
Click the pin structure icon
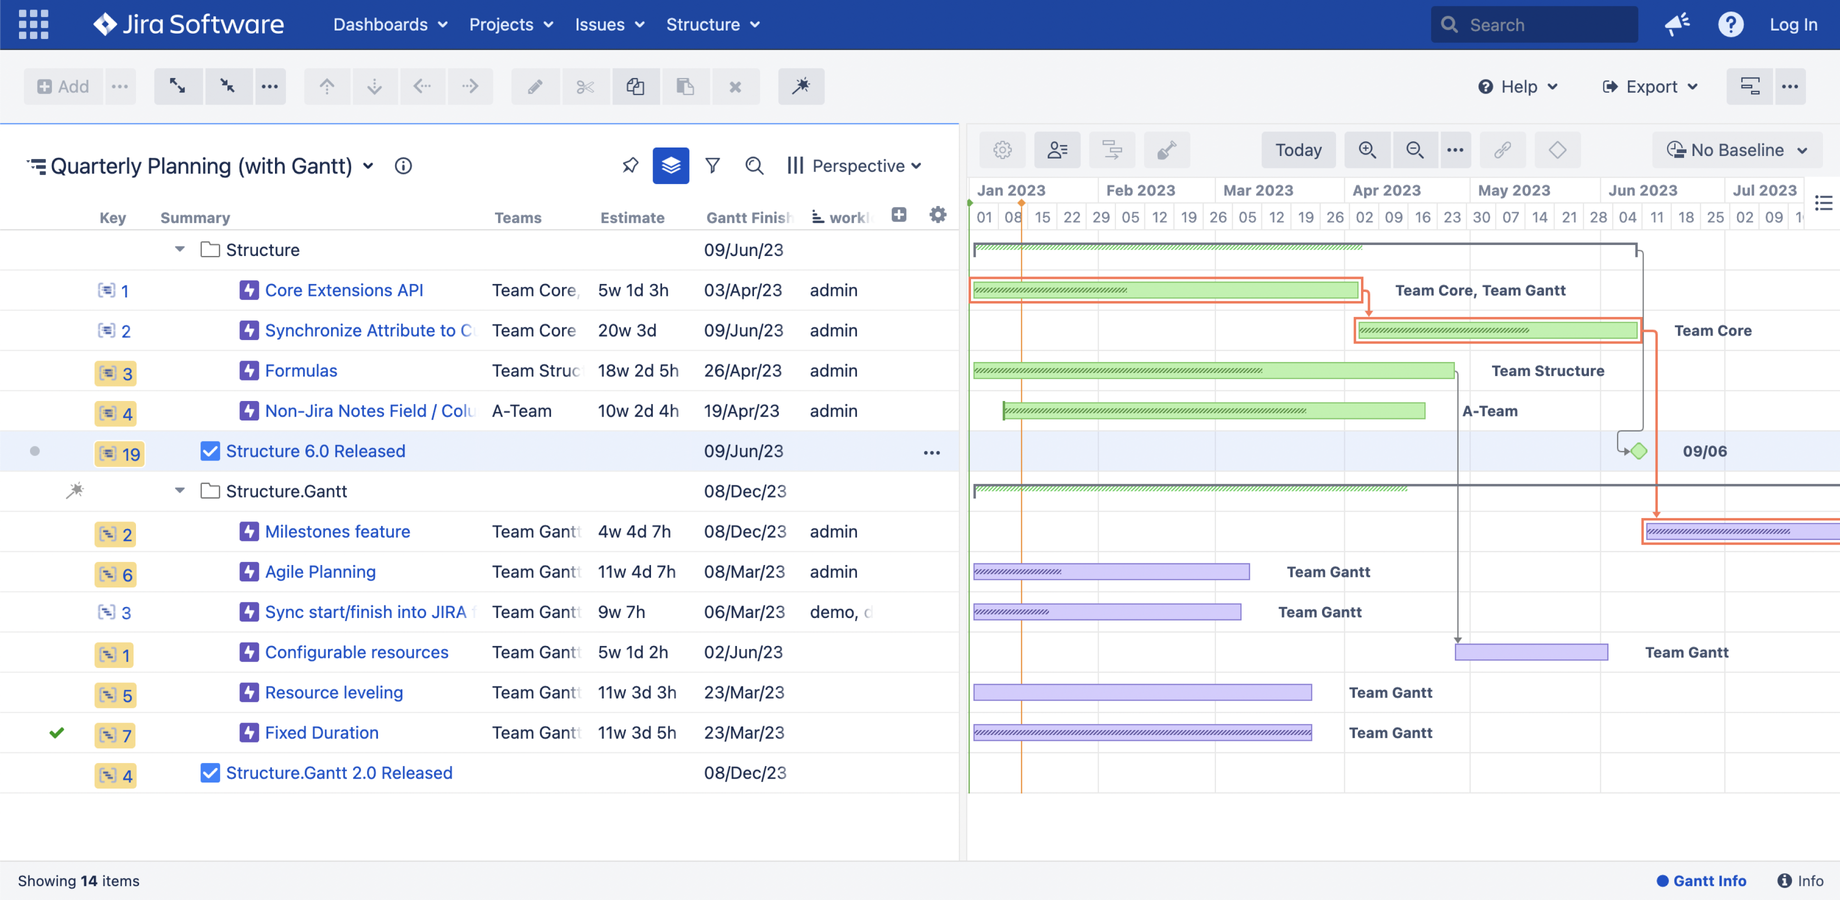[630, 165]
